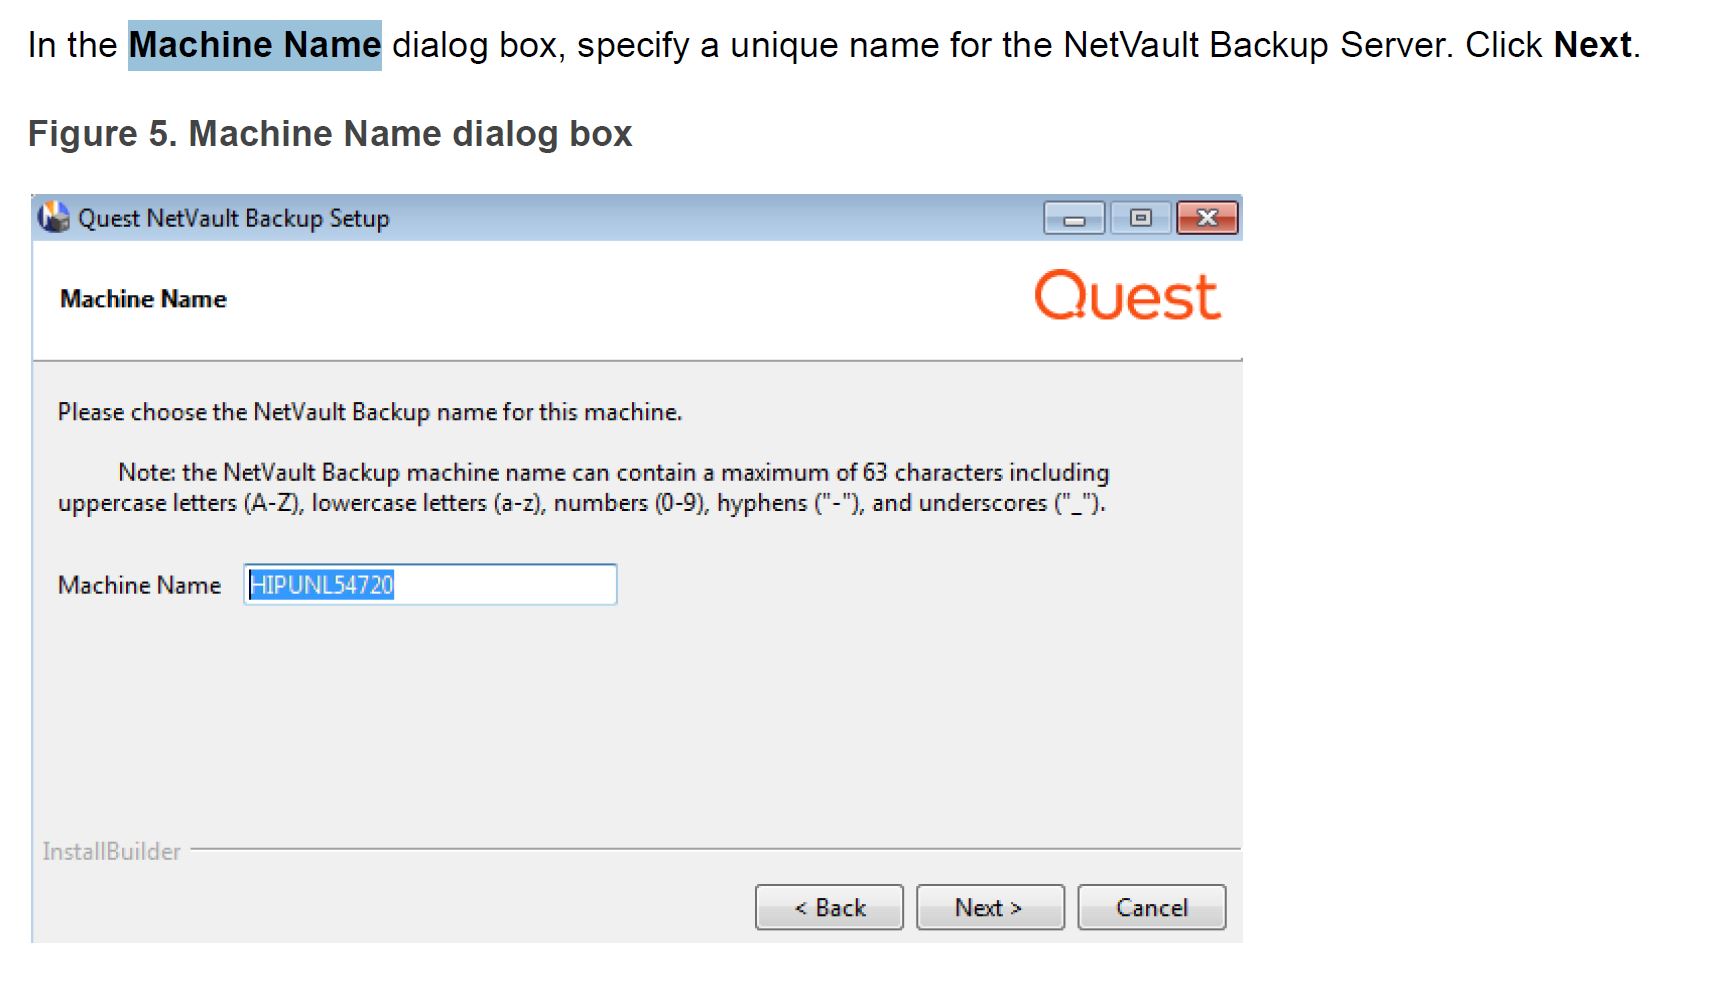The height and width of the screenshot is (984, 1730).
Task: Click the highlighted Machine Name text in document
Action: [254, 45]
